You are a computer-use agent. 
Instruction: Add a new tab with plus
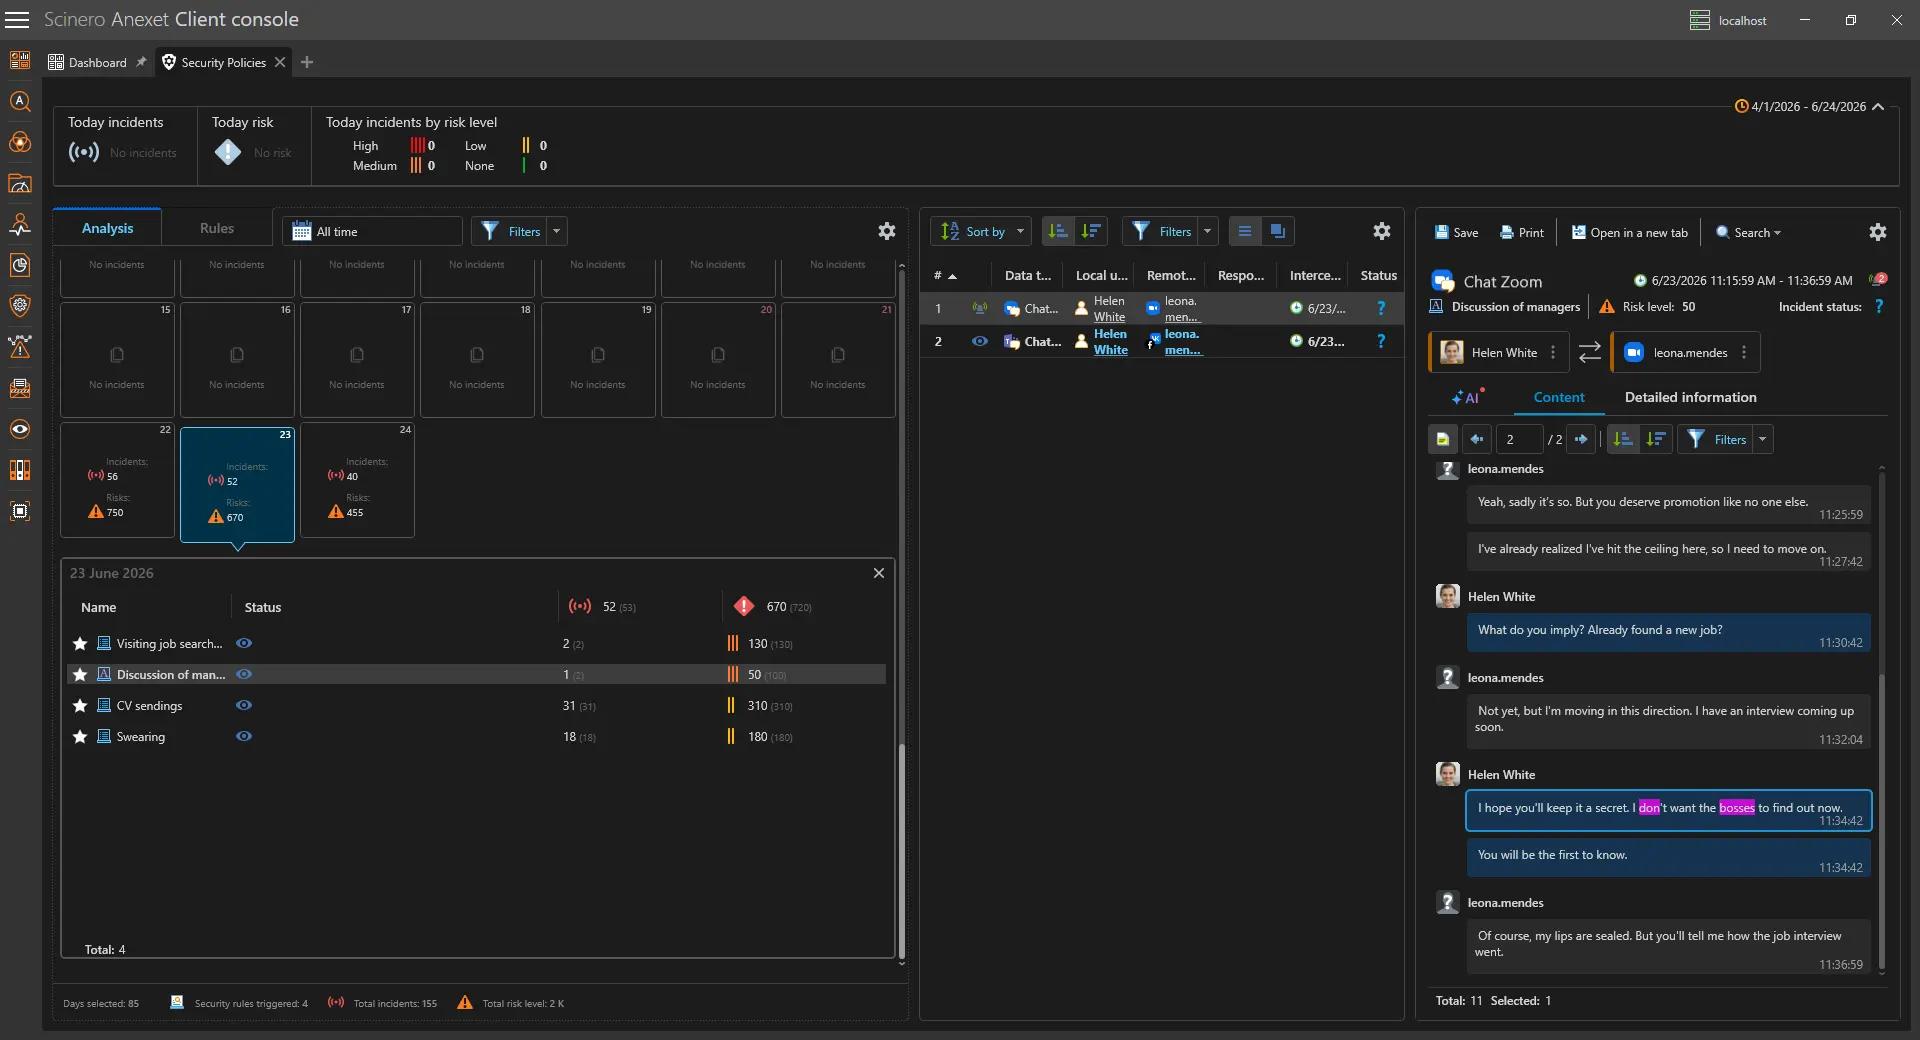point(307,63)
